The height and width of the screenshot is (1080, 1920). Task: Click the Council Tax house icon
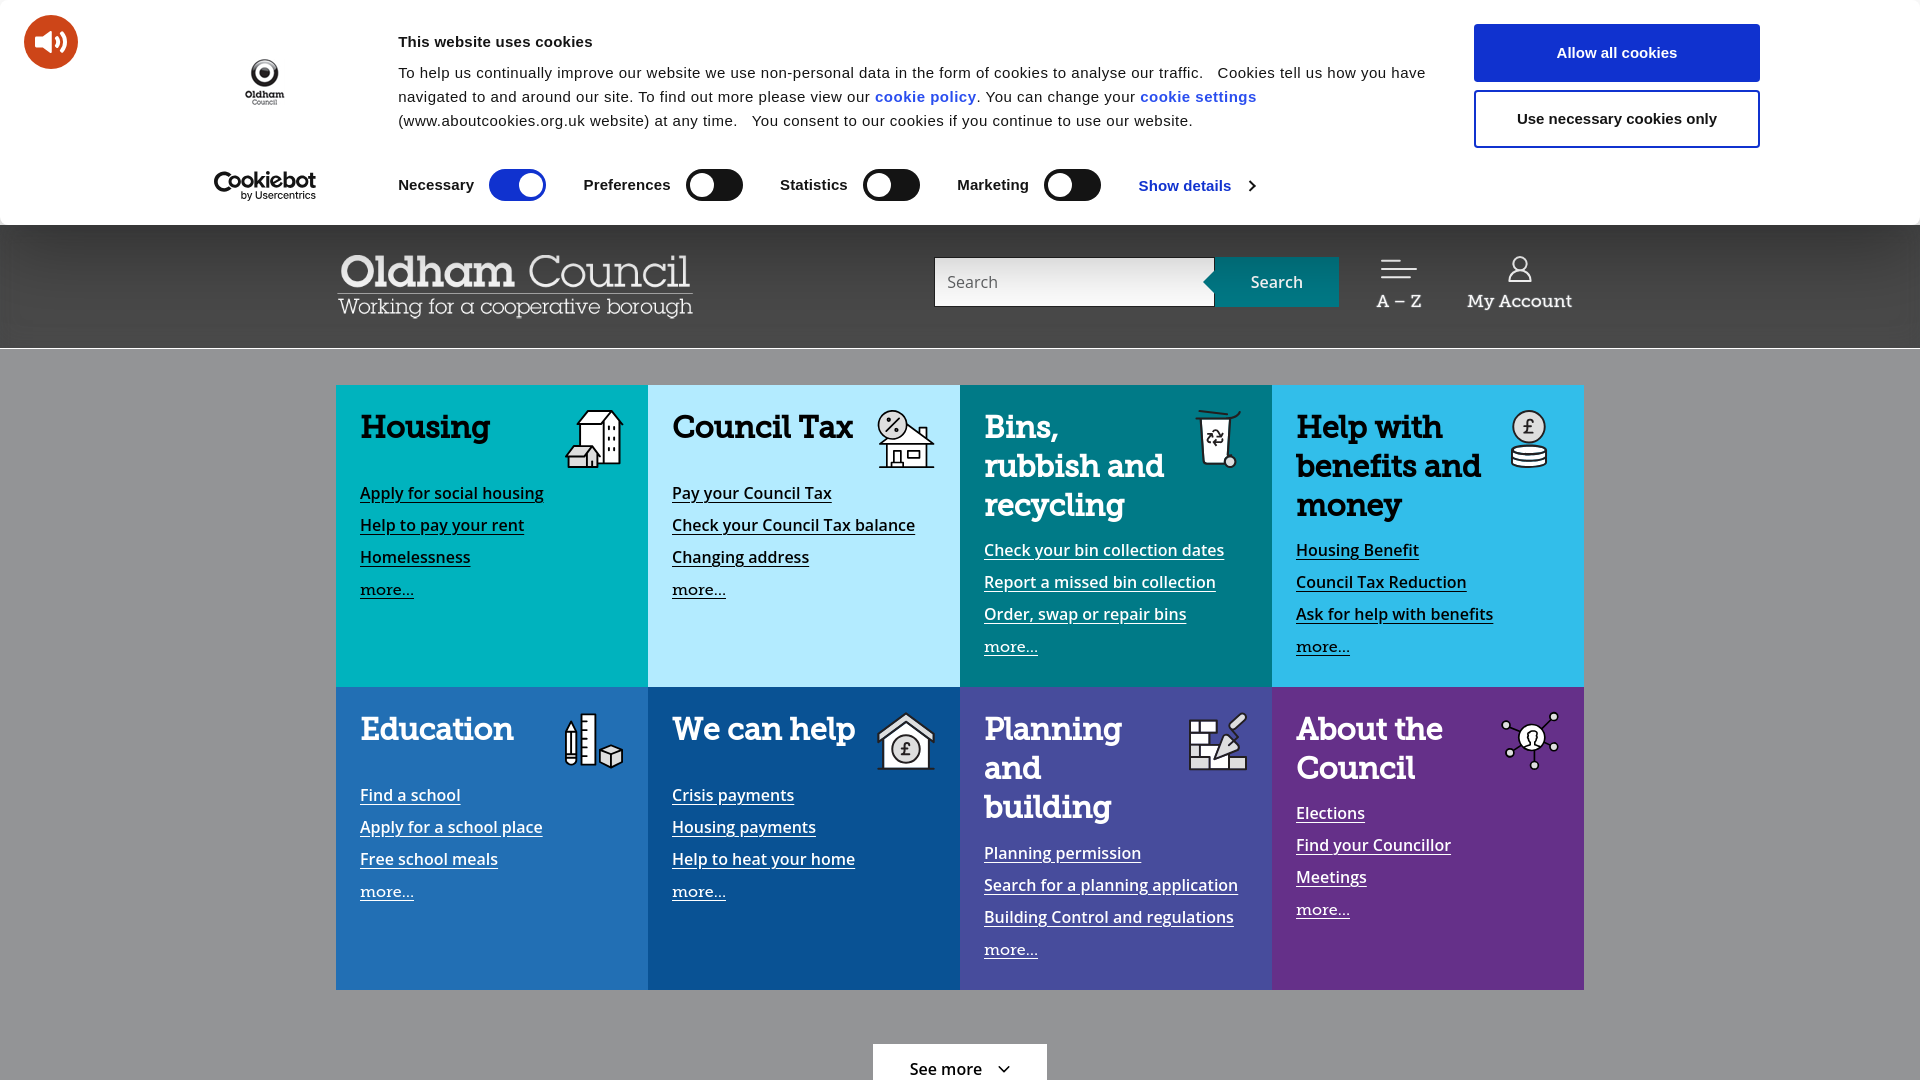click(x=906, y=439)
